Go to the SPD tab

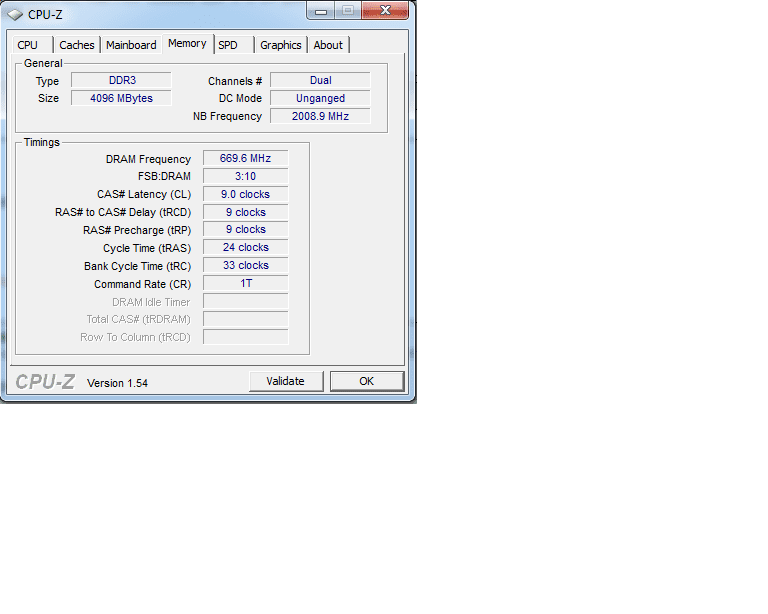[x=234, y=45]
